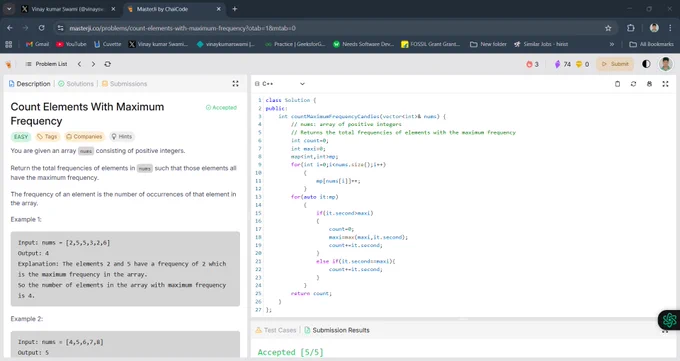This screenshot has width=680, height=361.
Task: Open the C++ language dropdown
Action: point(280,84)
